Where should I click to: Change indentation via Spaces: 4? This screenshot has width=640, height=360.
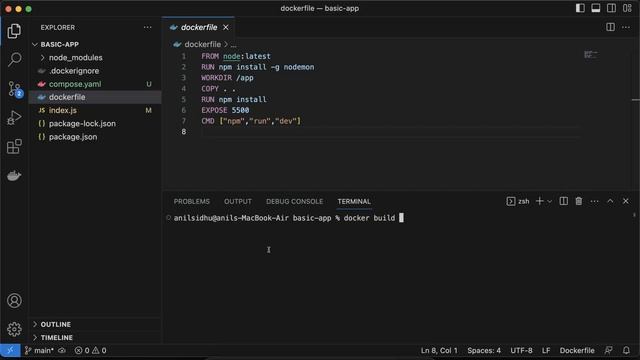pos(484,351)
